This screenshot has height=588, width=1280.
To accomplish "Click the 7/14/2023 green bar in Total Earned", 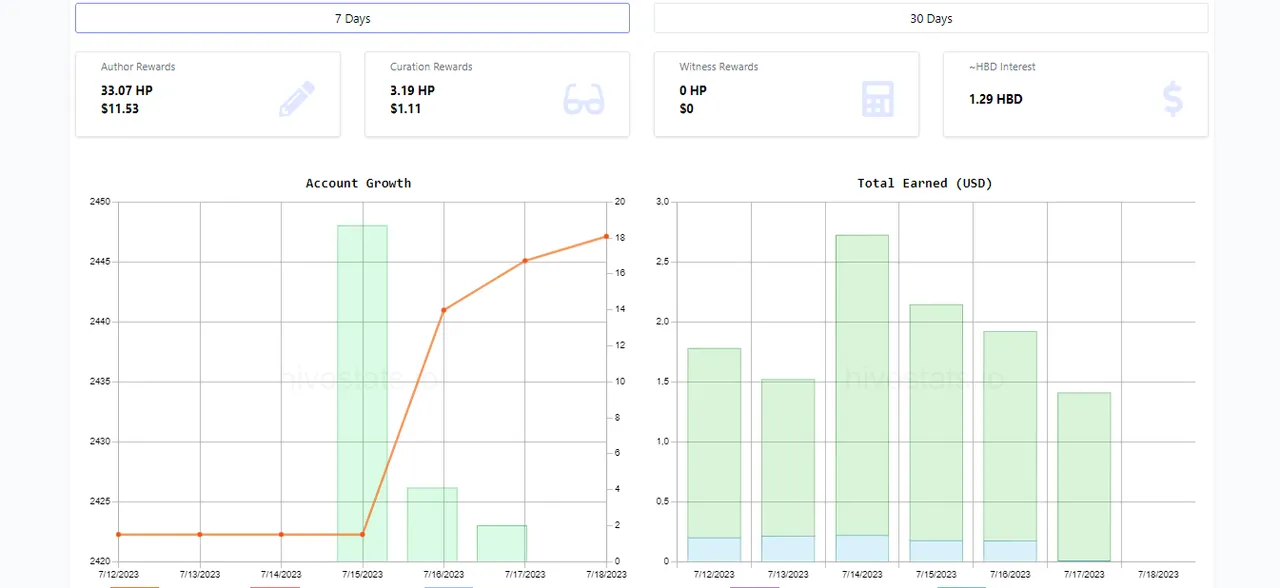I will 862,385.
